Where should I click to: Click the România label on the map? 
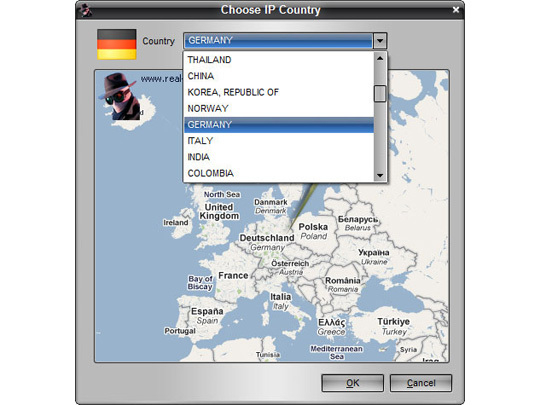(x=343, y=281)
